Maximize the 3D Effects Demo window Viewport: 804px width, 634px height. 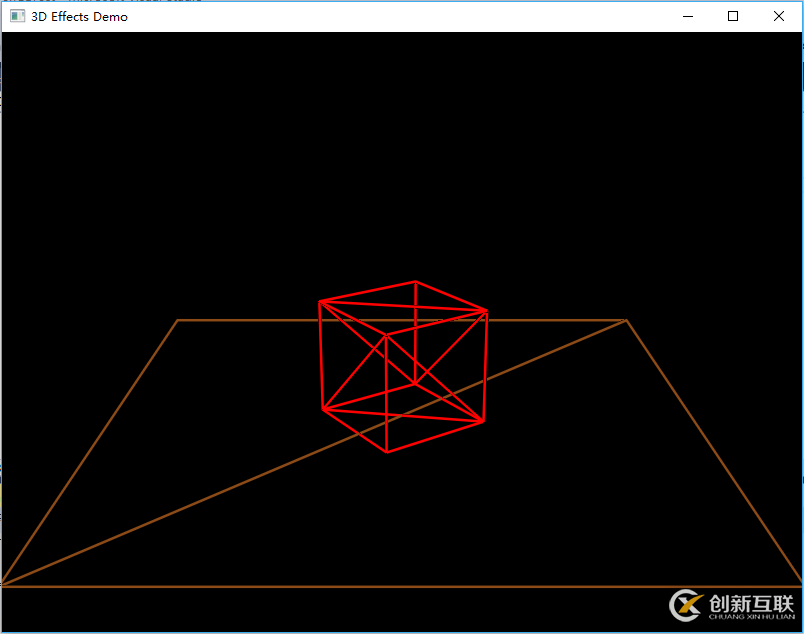tap(733, 16)
